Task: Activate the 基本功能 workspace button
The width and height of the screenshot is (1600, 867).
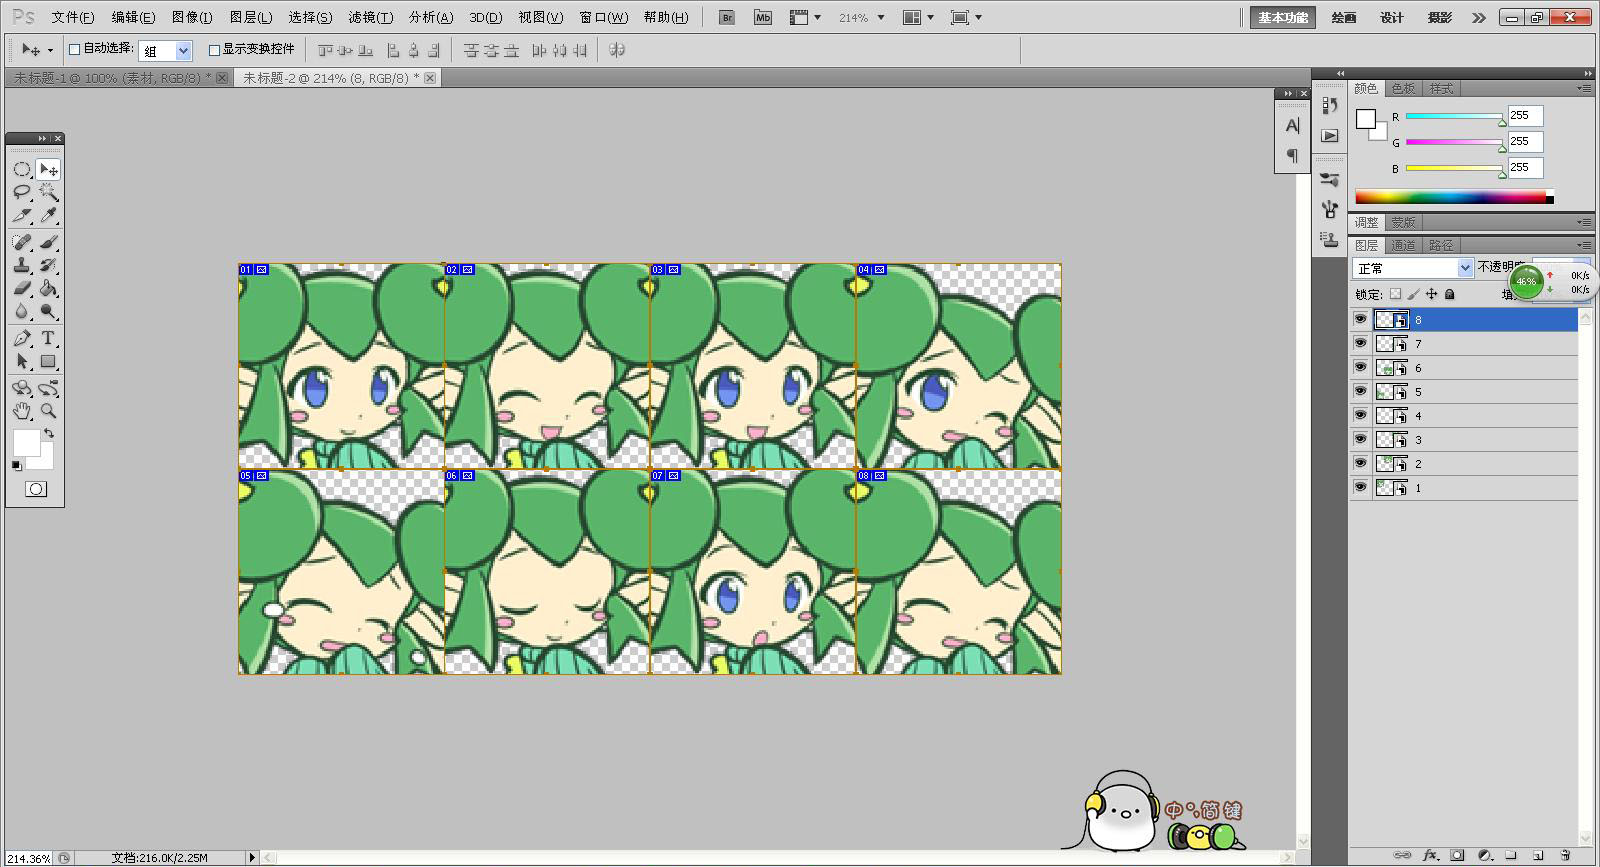Action: coord(1283,17)
